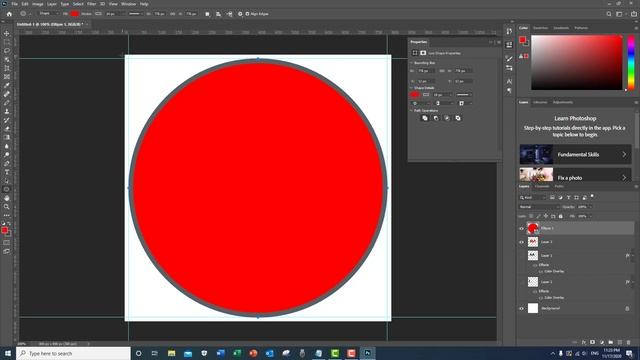Open the Filter menu
The image size is (640, 360).
[x=91, y=4]
